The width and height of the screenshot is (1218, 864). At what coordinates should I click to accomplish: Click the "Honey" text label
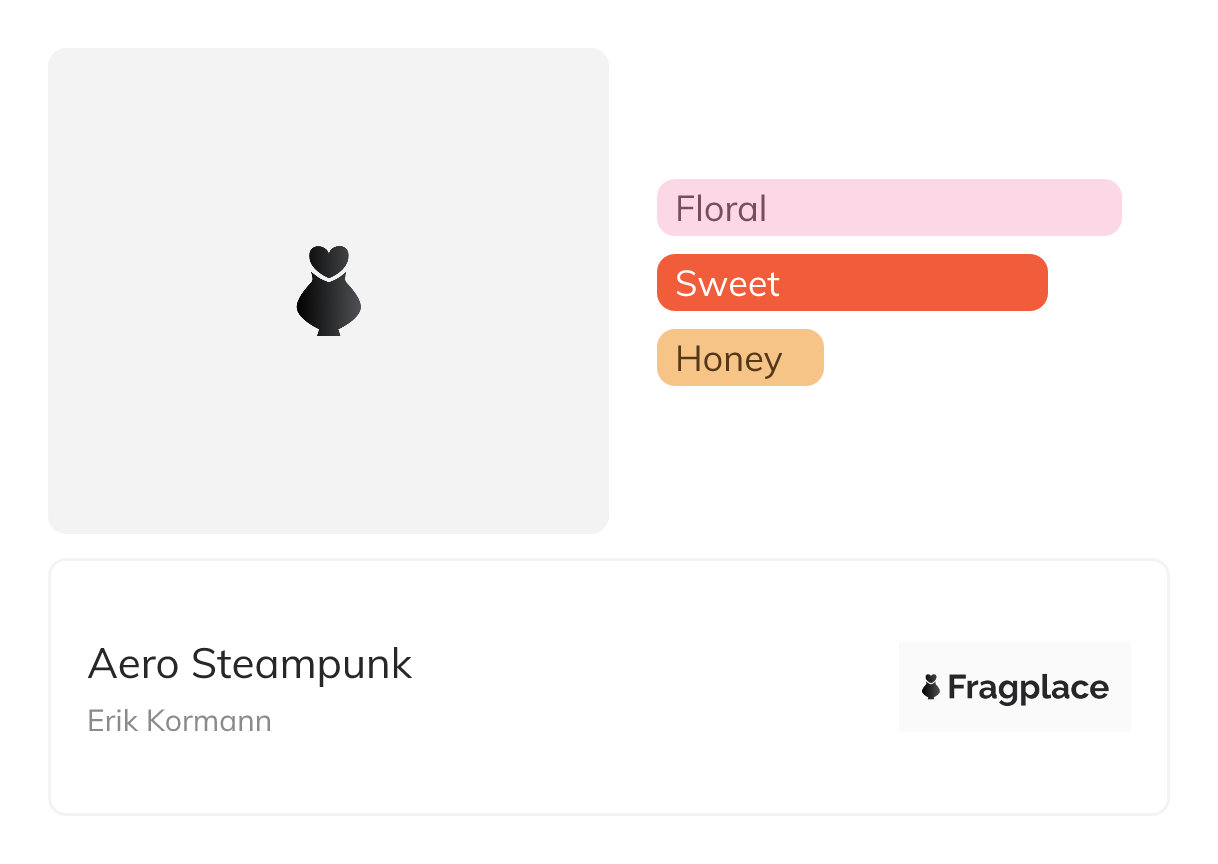(x=728, y=359)
